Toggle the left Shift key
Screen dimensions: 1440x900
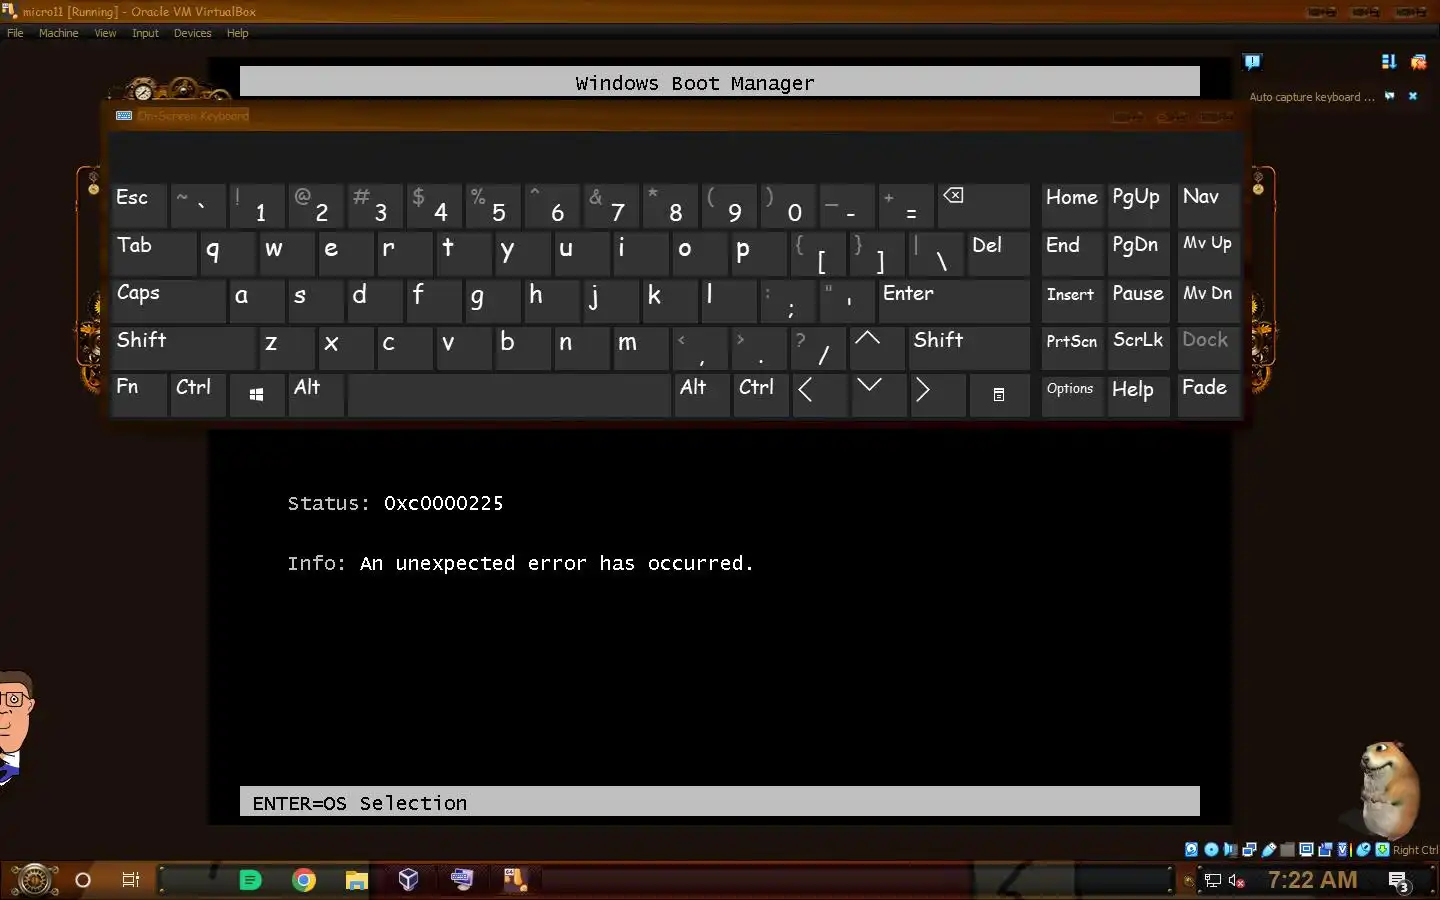tap(183, 346)
